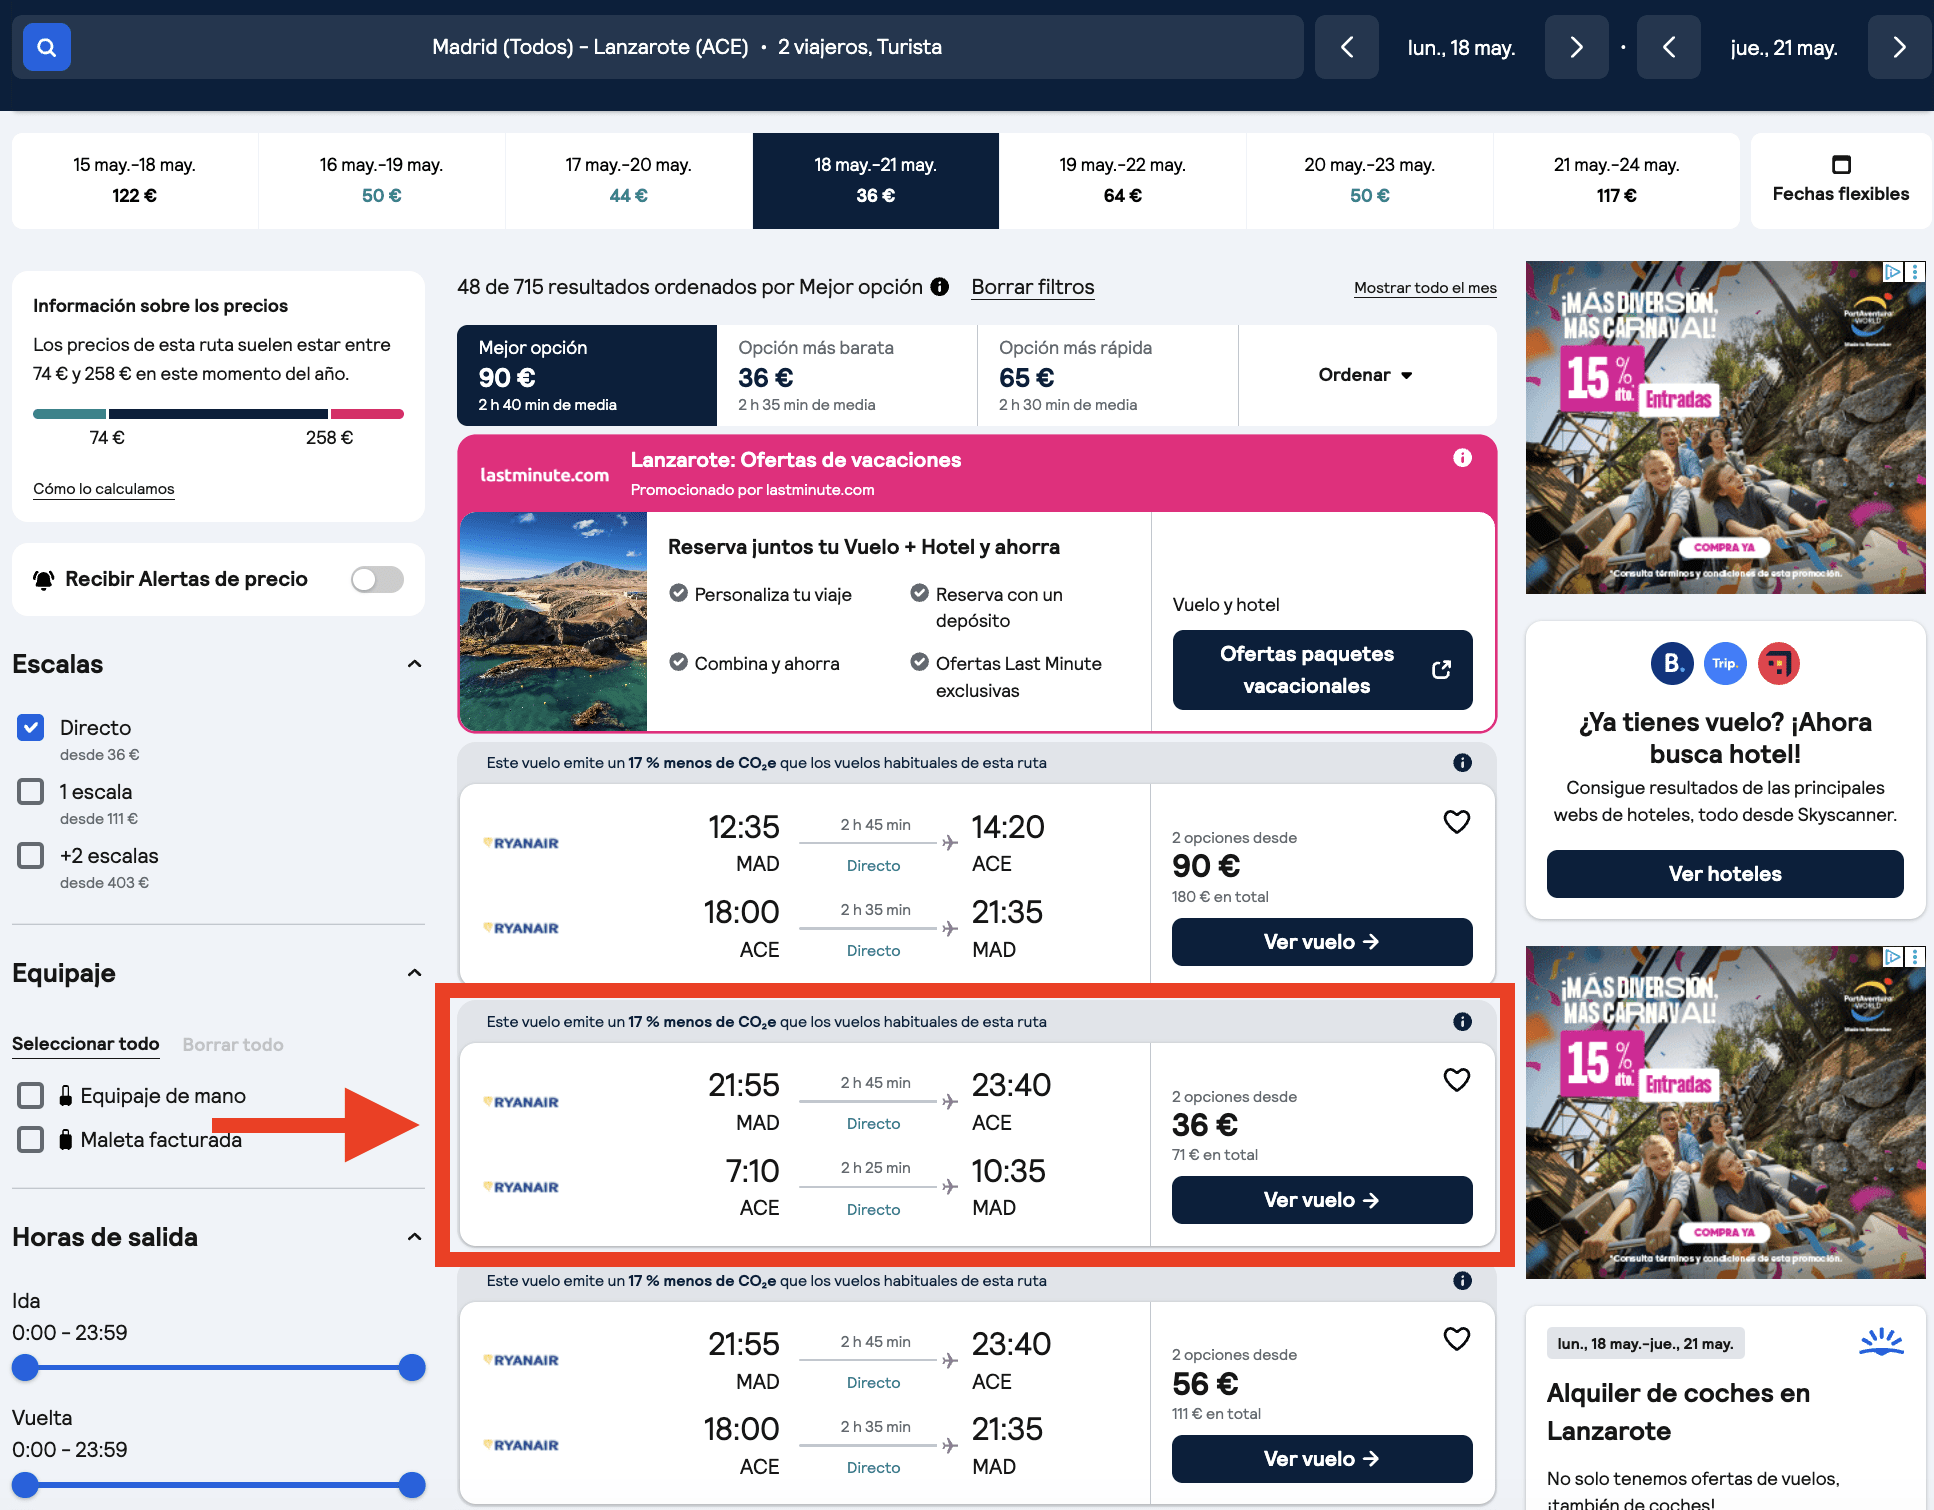This screenshot has width=1934, height=1510.
Task: Save the 36 € Ryanair flight with heart
Action: point(1457,1080)
